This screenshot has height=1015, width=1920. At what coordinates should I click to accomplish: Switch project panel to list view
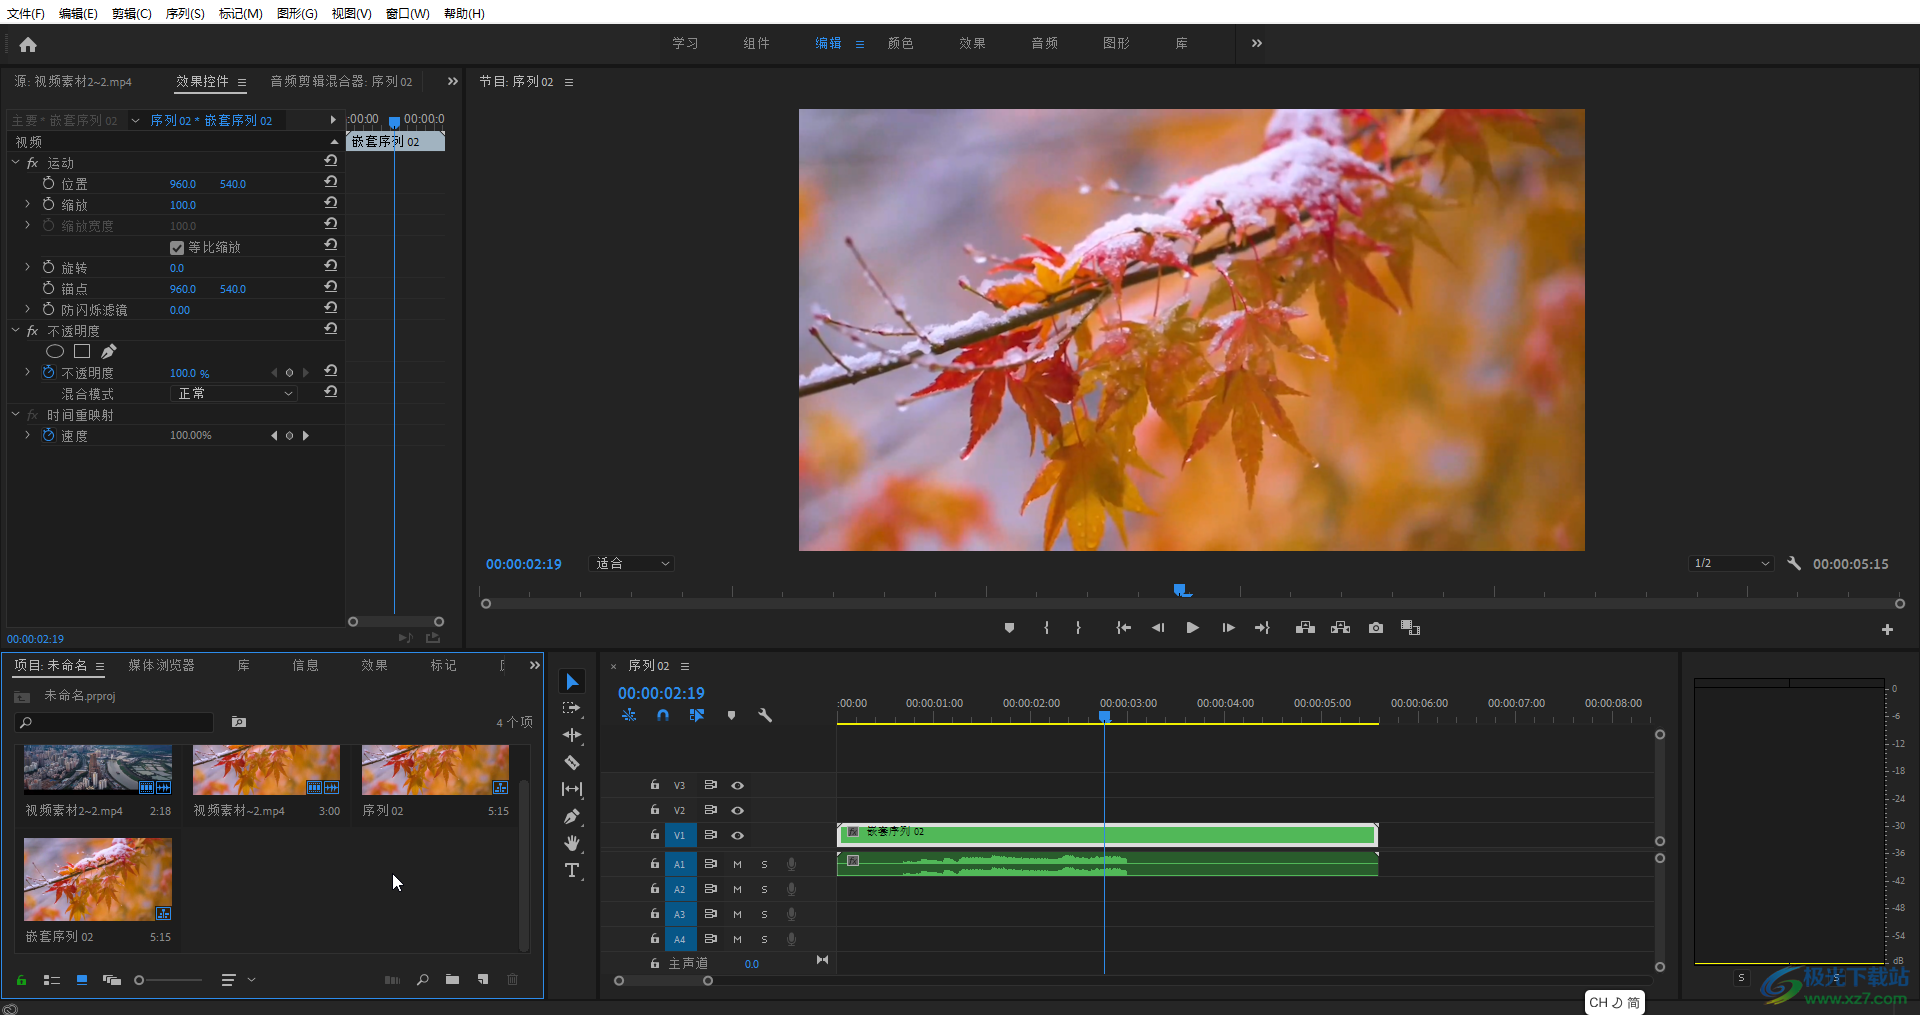point(52,980)
